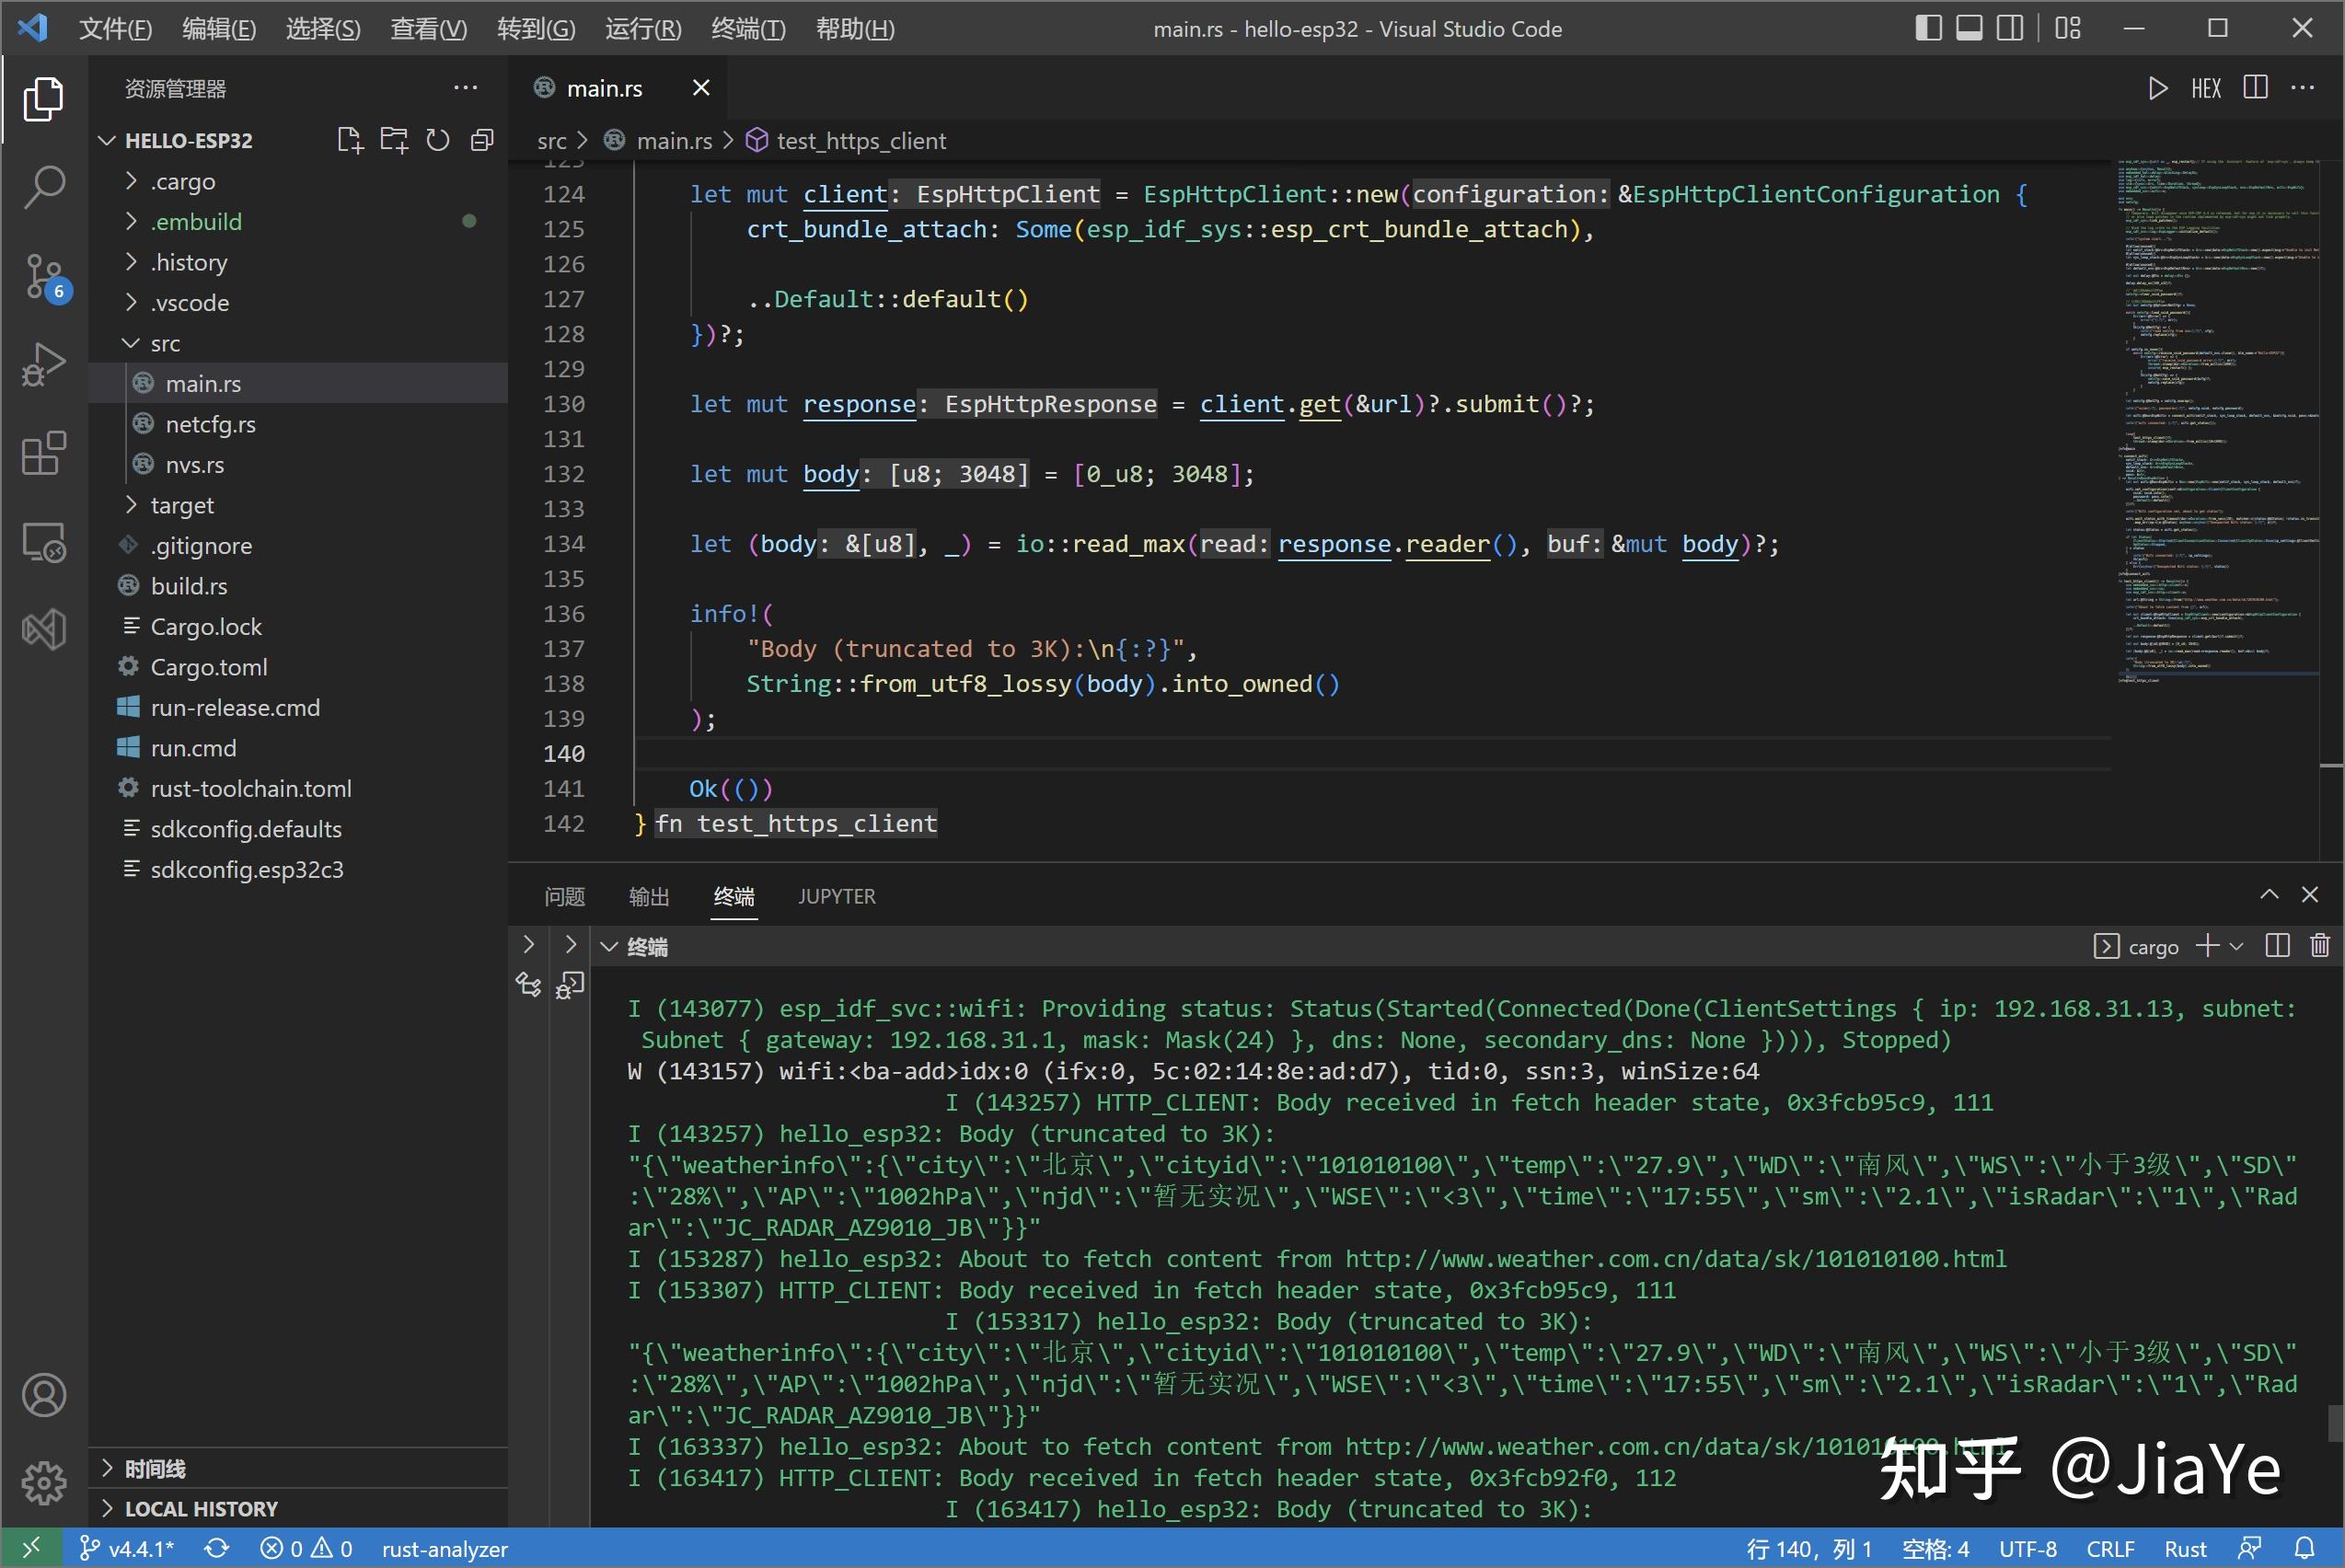Open the Extensions view
This screenshot has width=2345, height=1568.
pyautogui.click(x=44, y=454)
